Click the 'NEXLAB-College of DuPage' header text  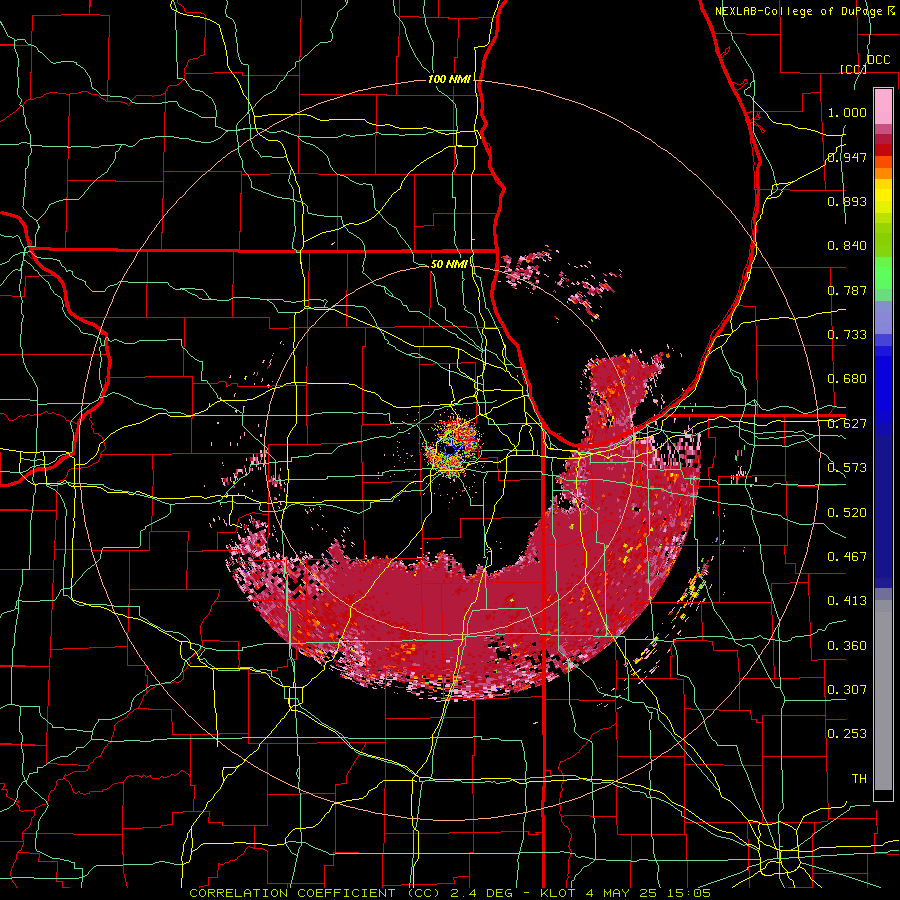coord(798,11)
